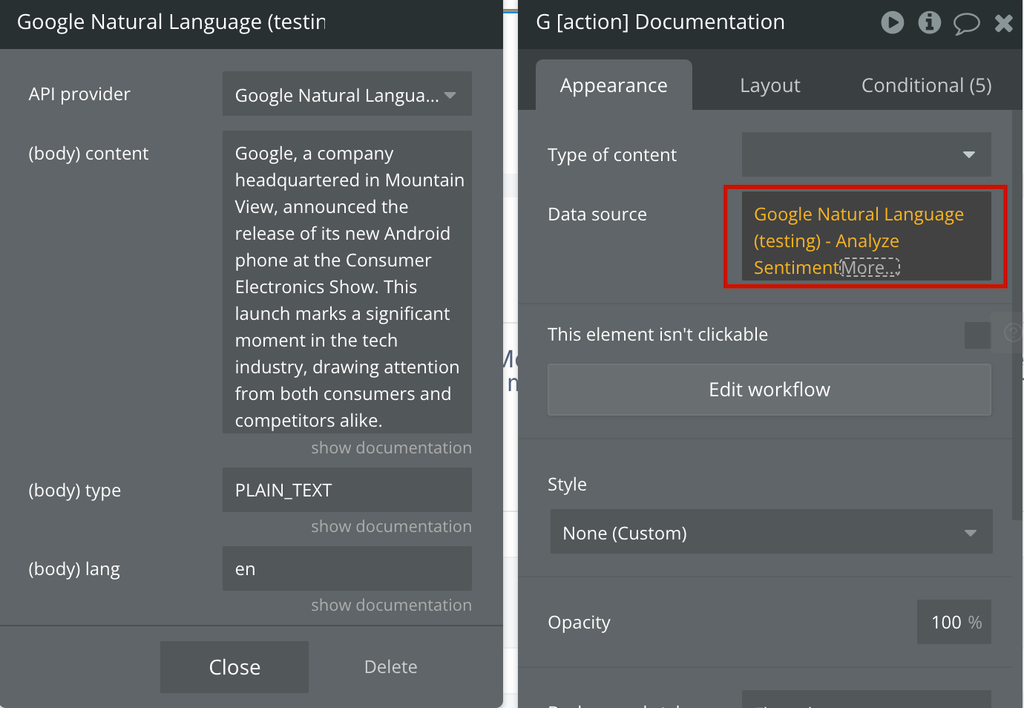Click the (body) lang en field
This screenshot has height=708, width=1024.
click(x=347, y=569)
